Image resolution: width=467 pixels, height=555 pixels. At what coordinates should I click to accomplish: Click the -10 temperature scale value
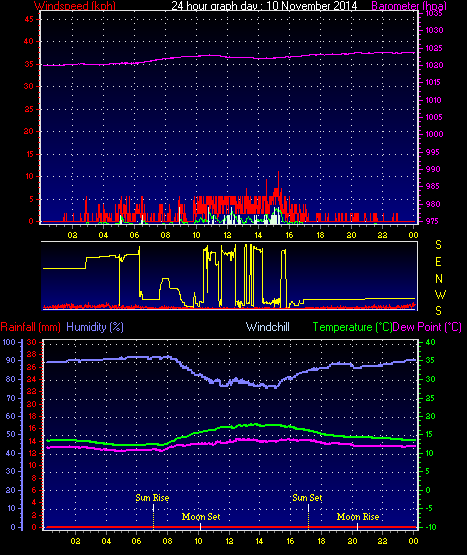[x=431, y=527]
